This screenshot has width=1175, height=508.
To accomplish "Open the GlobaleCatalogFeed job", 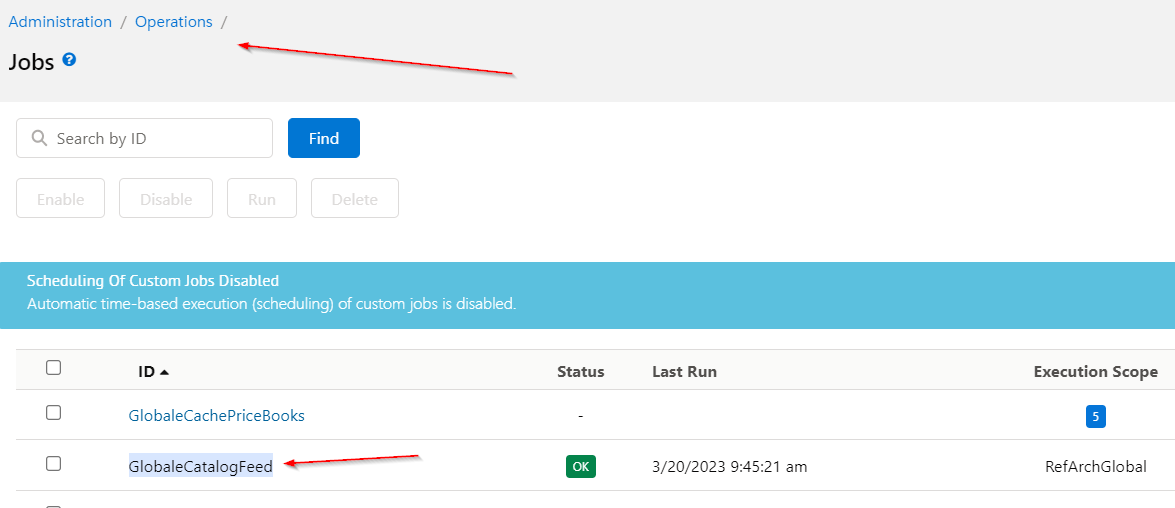I will [200, 466].
